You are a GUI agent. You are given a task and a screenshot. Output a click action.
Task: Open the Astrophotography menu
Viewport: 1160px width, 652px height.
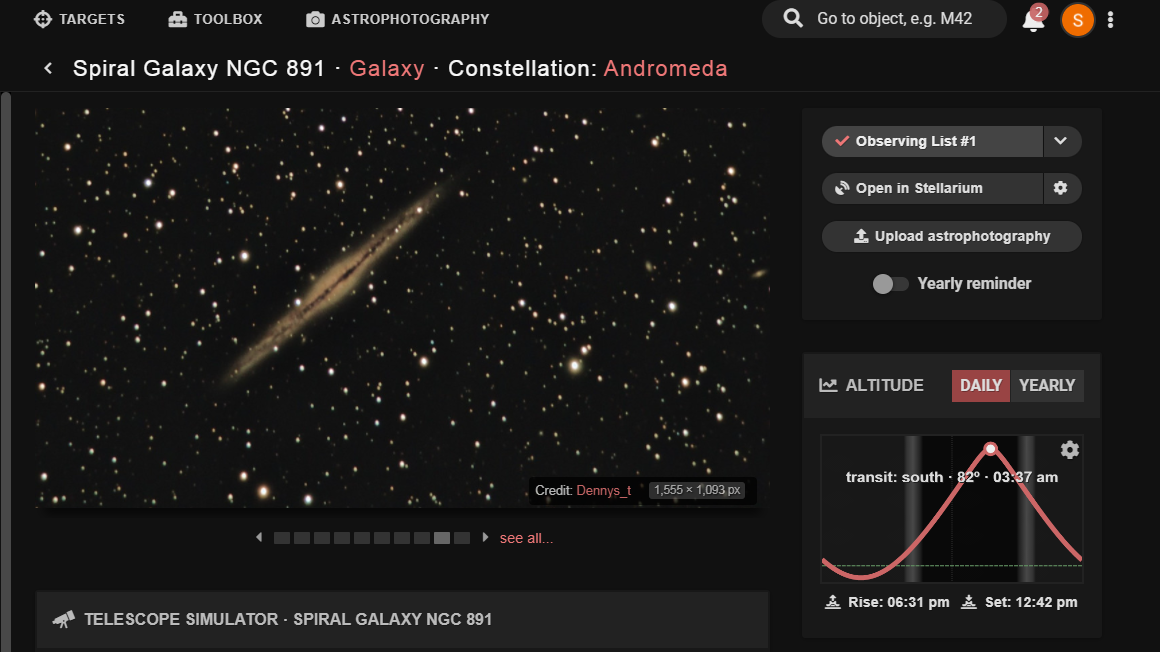(397, 19)
